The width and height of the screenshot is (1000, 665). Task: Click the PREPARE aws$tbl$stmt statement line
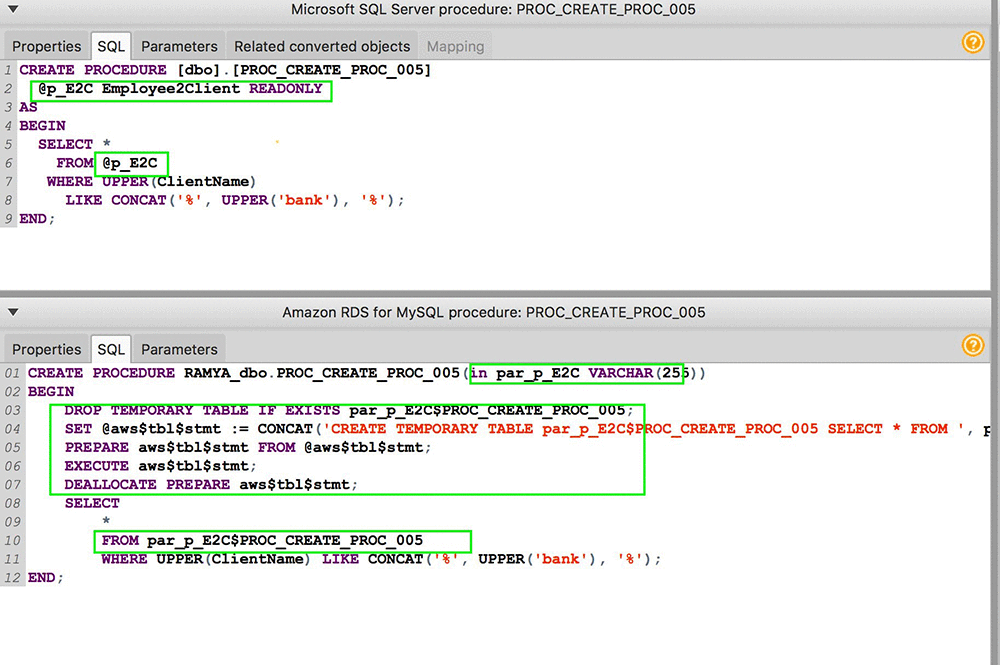(x=247, y=447)
